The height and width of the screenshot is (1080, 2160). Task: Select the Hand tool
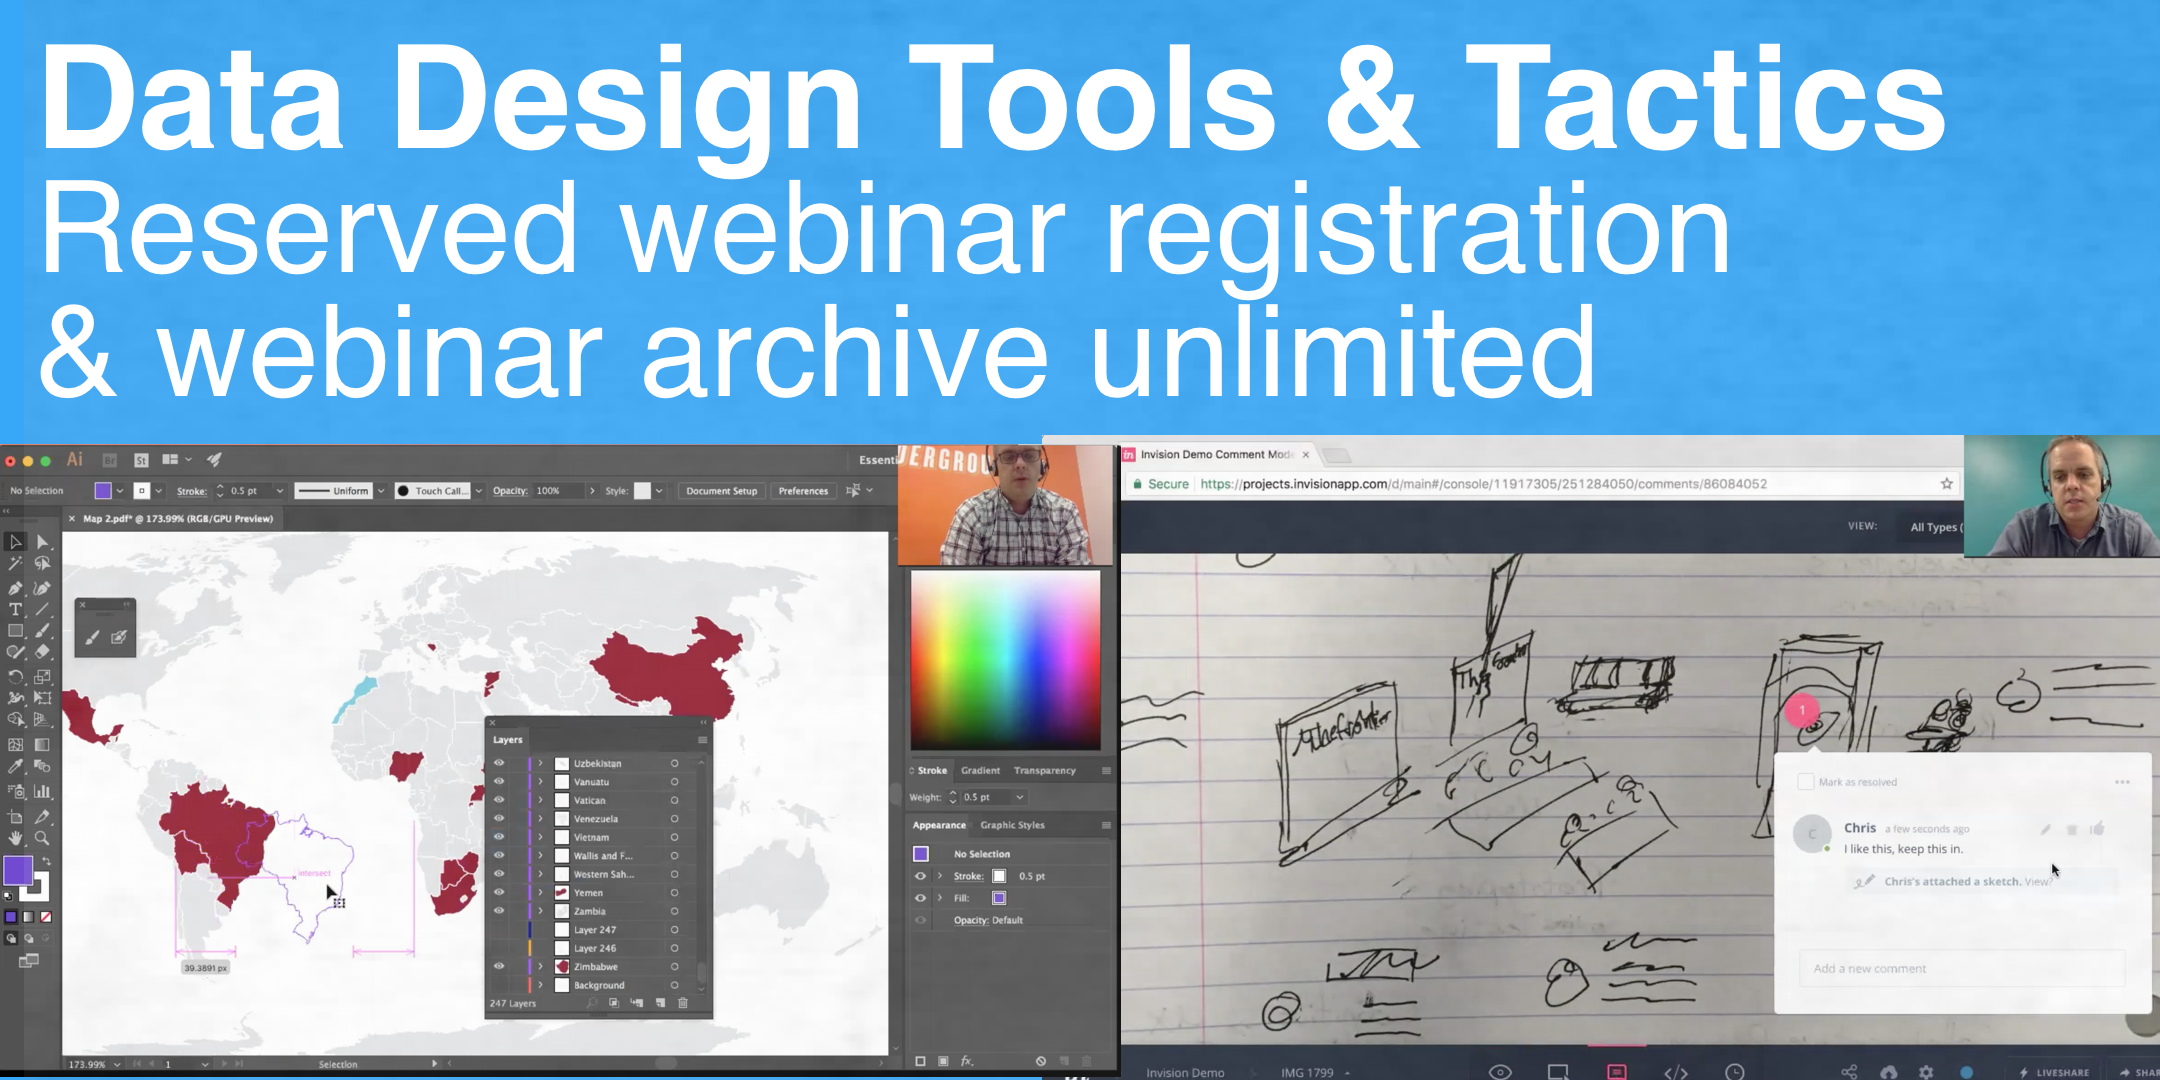coord(15,838)
